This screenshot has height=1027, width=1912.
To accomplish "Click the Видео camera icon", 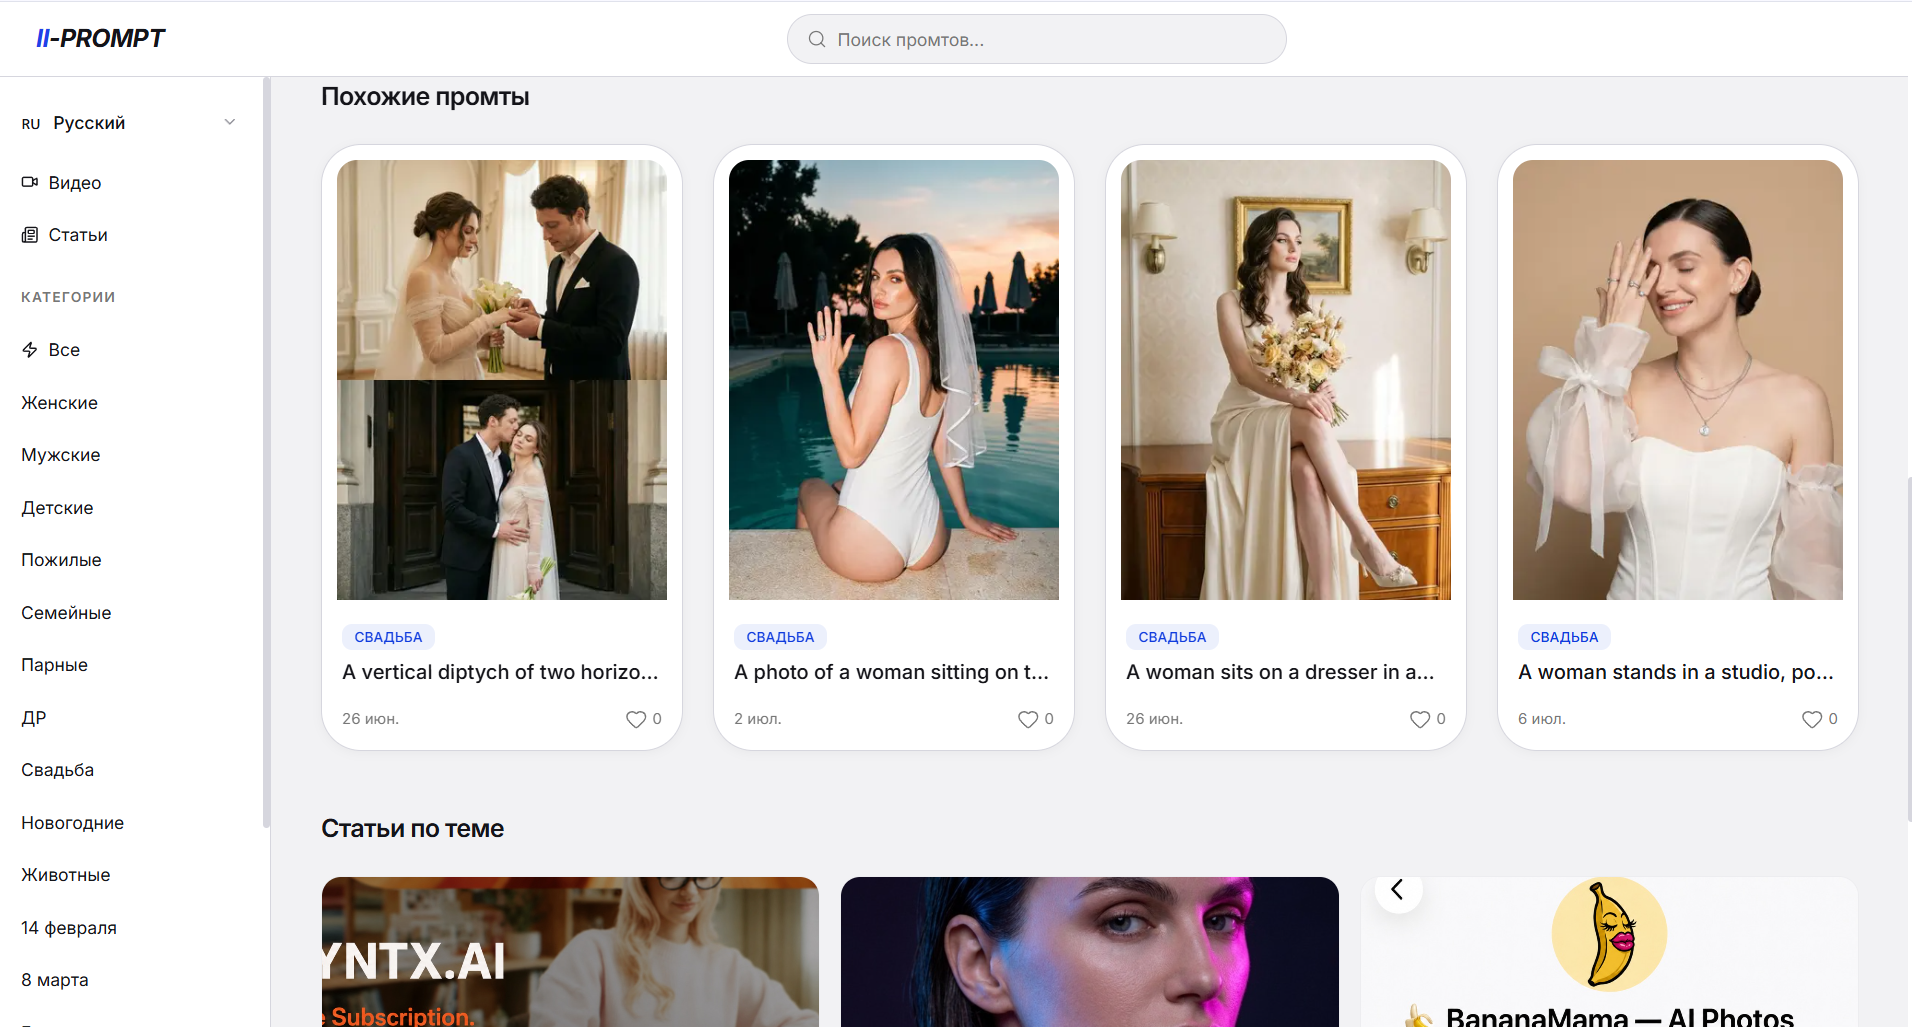I will (30, 182).
